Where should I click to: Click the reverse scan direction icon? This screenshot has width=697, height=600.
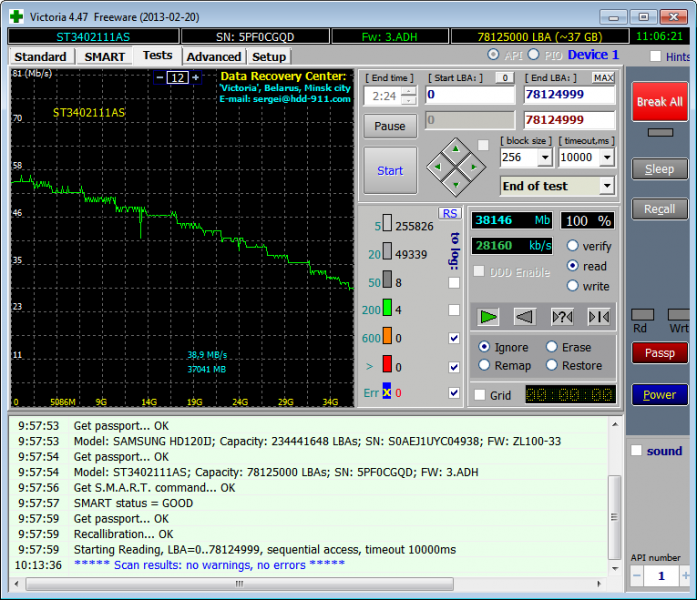point(525,316)
